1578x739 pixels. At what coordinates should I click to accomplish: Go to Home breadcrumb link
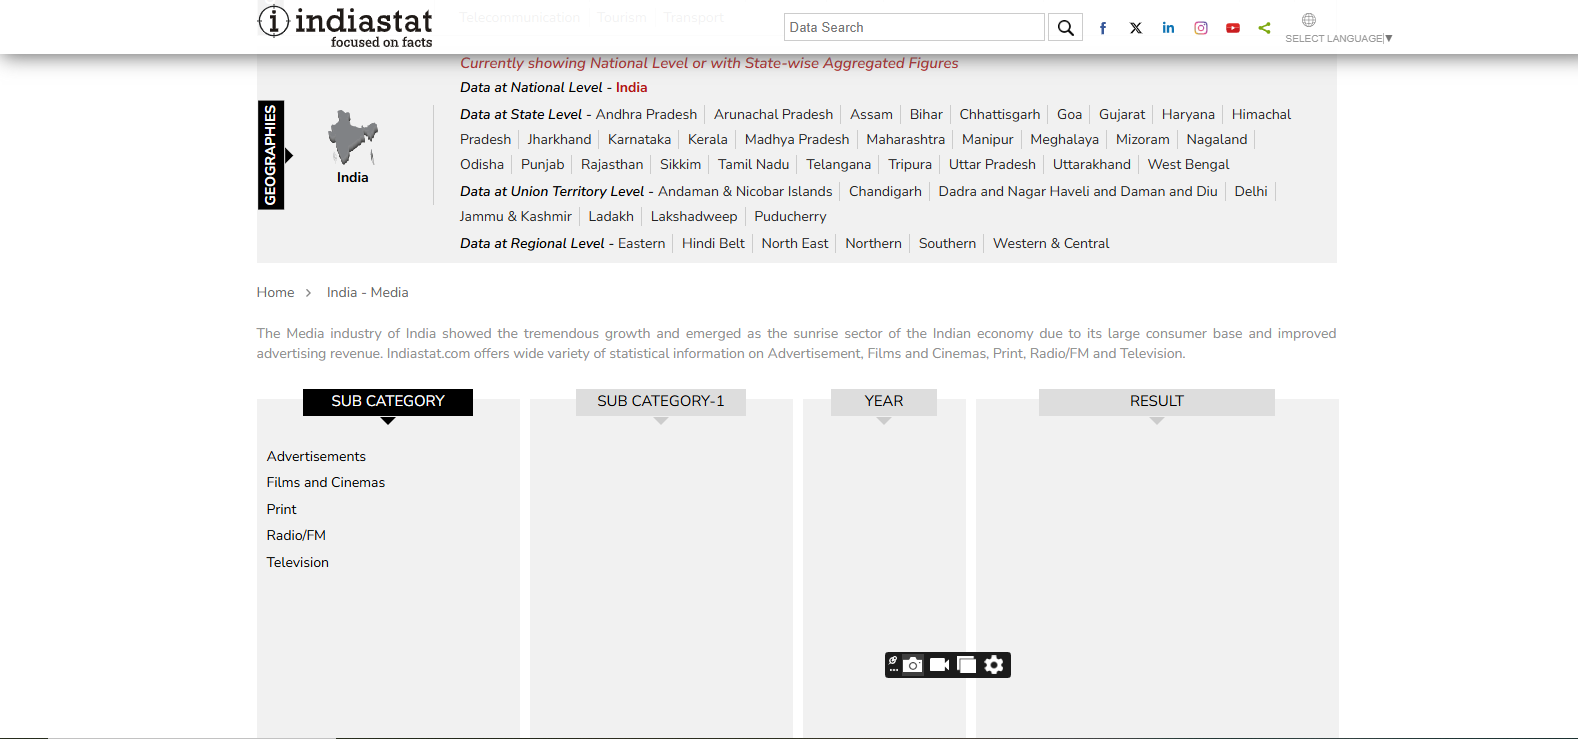[x=275, y=292]
